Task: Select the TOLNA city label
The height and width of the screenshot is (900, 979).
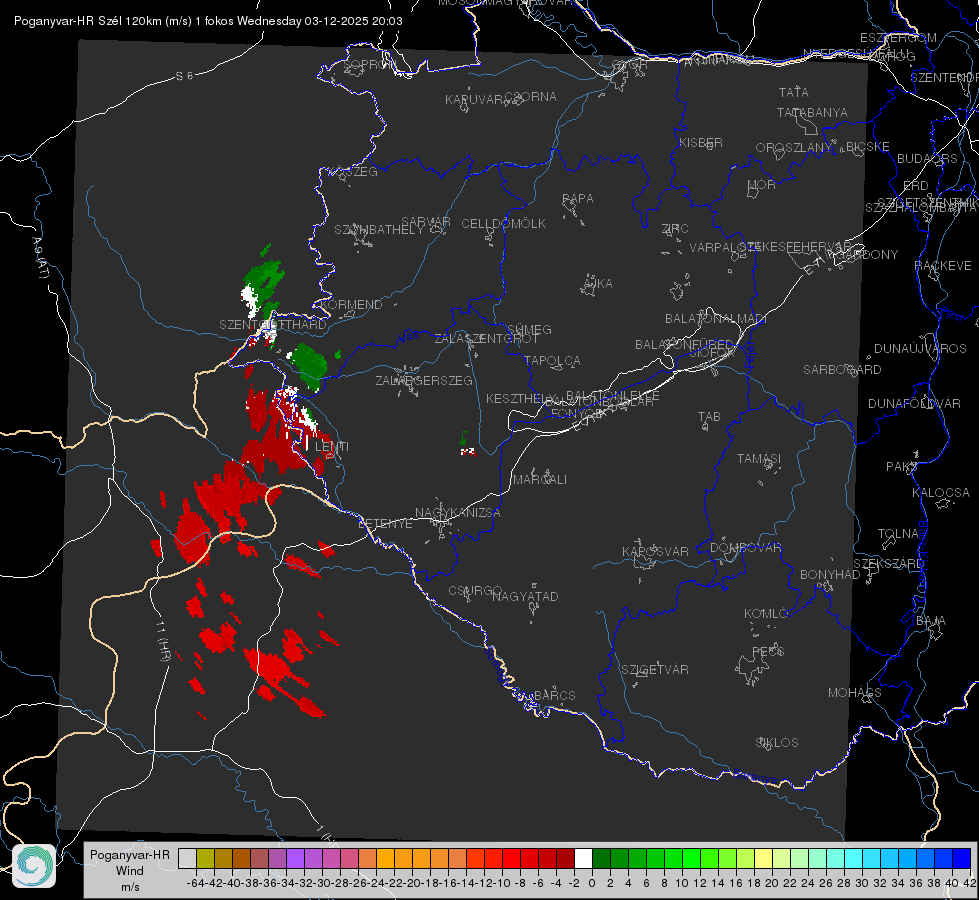Action: click(x=898, y=533)
